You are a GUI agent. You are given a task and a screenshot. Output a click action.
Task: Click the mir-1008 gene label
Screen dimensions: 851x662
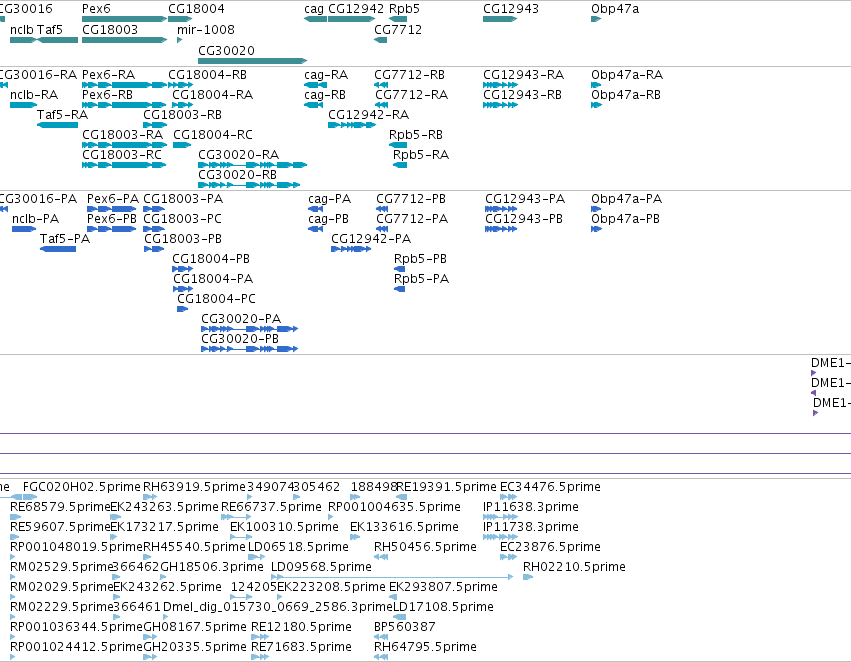(206, 29)
